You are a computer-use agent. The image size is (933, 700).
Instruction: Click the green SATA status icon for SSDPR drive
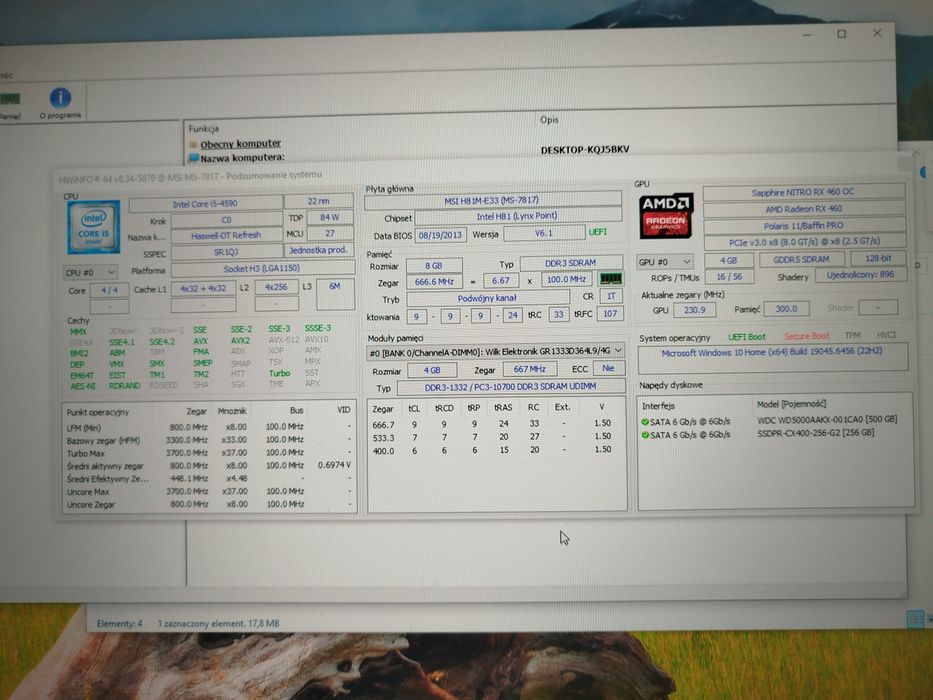[x=645, y=435]
